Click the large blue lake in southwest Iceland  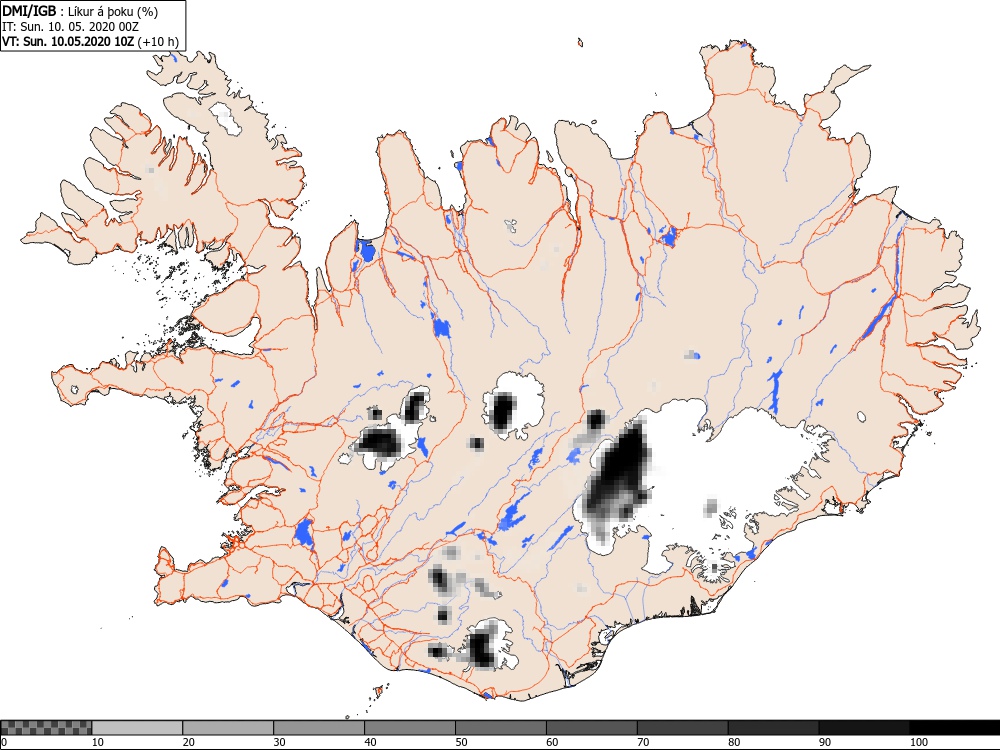(304, 533)
